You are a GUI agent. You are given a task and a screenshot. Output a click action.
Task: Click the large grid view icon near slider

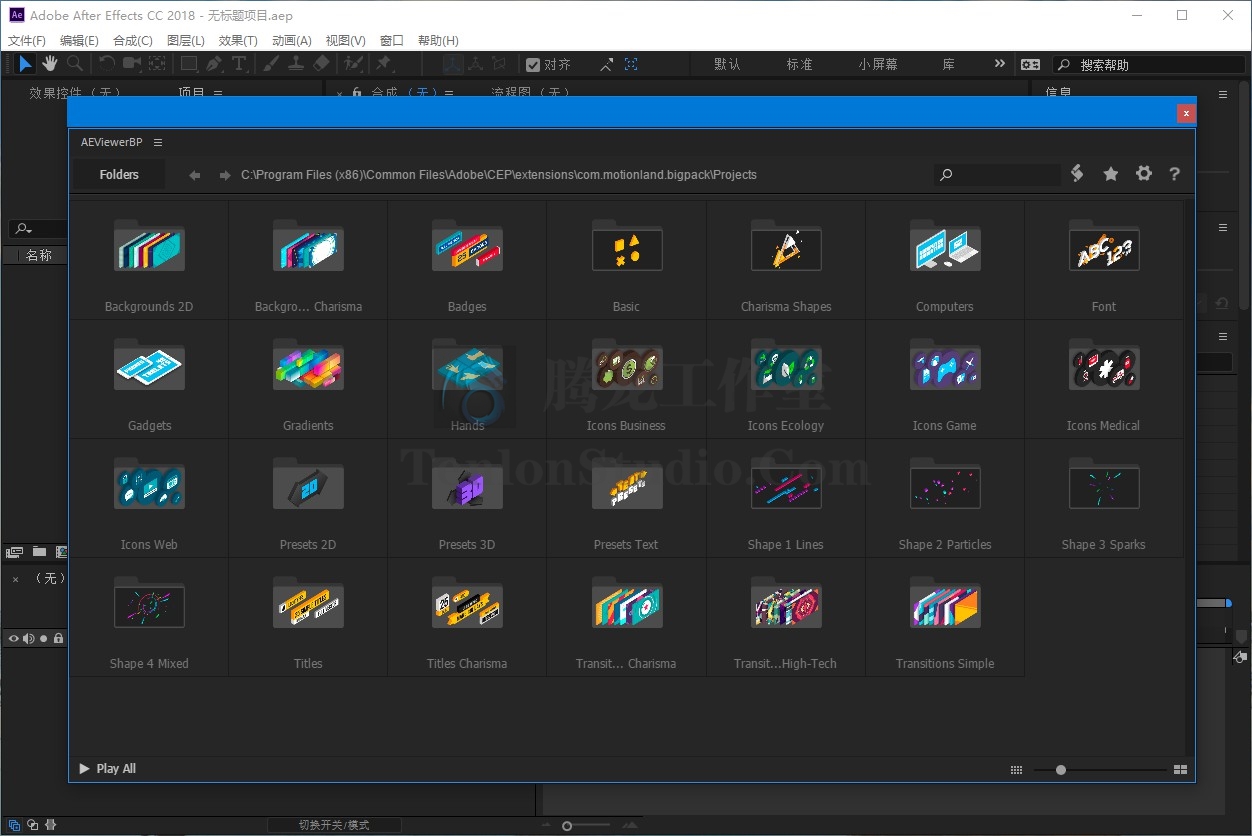tap(1180, 770)
